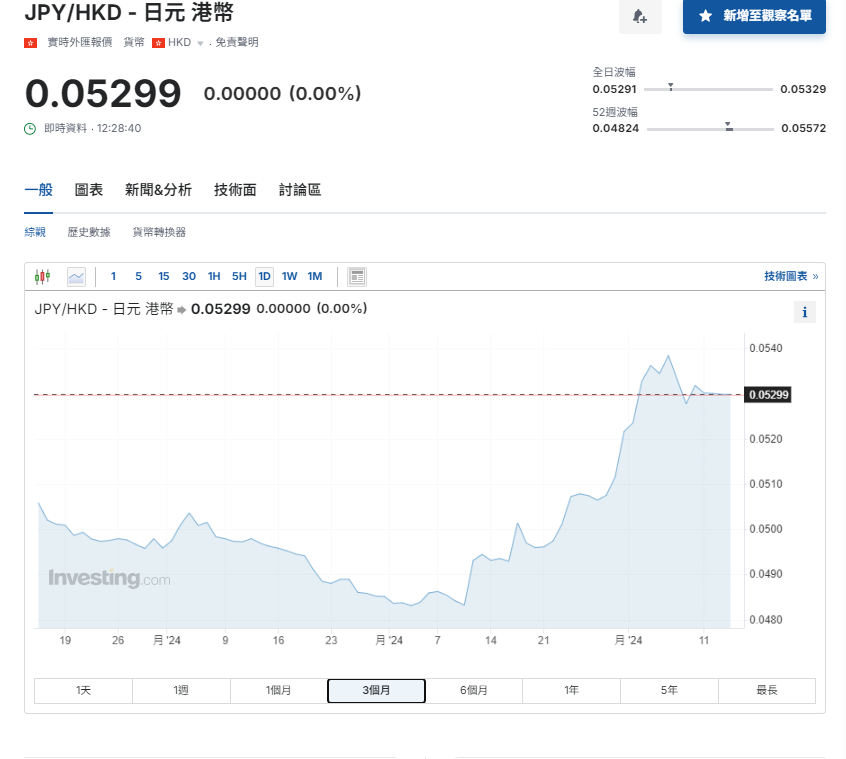This screenshot has width=846, height=759.
Task: Click 新增至觀察名單 button
Action: click(x=754, y=17)
